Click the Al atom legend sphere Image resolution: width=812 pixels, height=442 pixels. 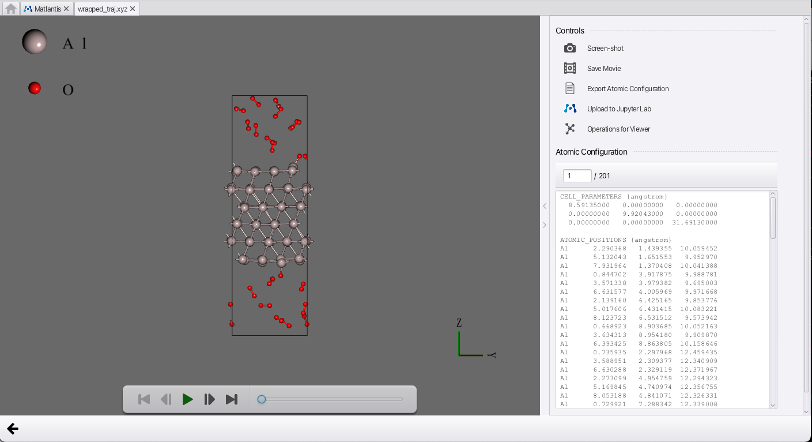coord(36,42)
